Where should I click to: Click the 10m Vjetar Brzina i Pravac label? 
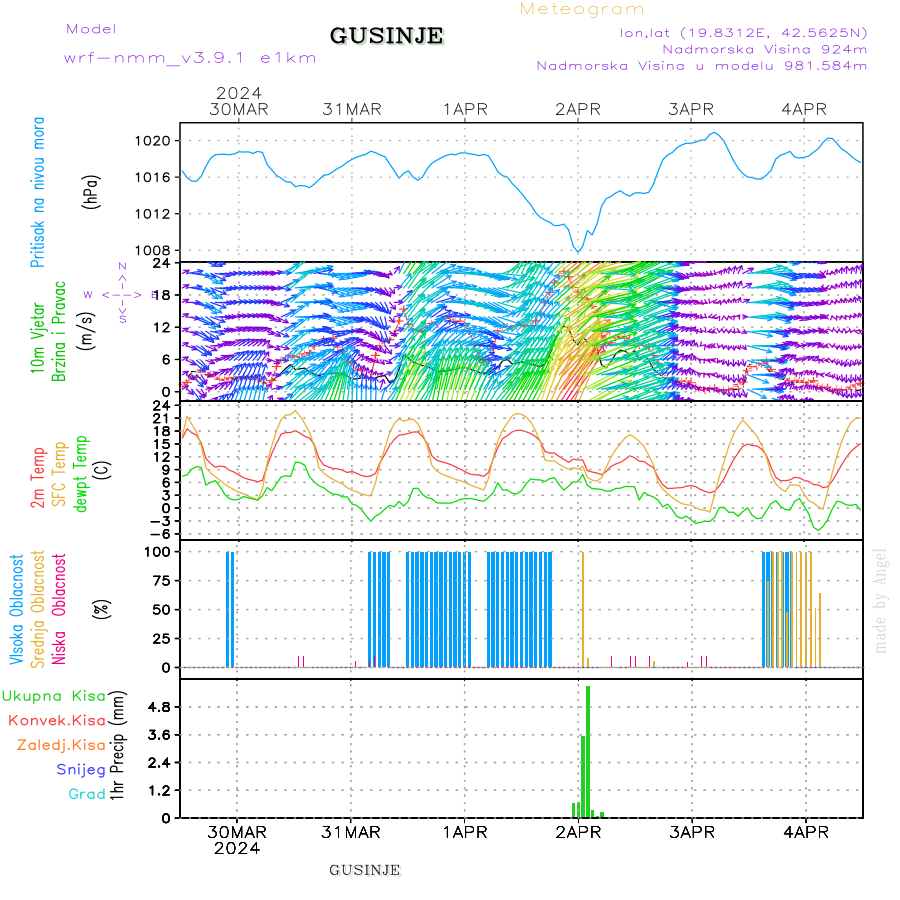click(x=48, y=332)
